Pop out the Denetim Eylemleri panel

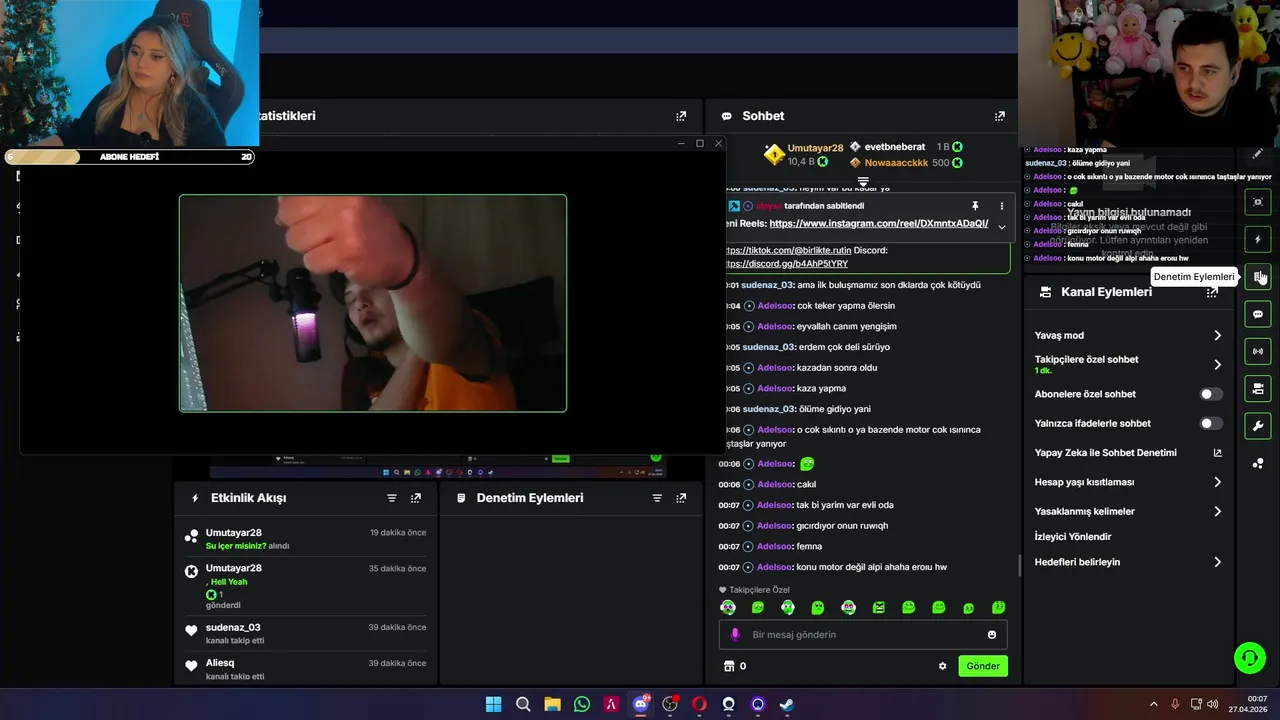coord(681,498)
